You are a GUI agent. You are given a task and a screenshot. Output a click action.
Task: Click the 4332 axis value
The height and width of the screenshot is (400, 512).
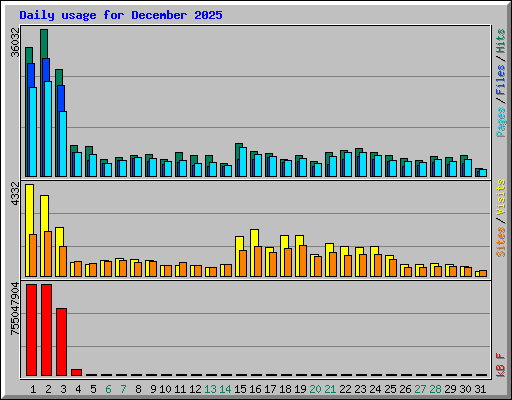(x=15, y=194)
